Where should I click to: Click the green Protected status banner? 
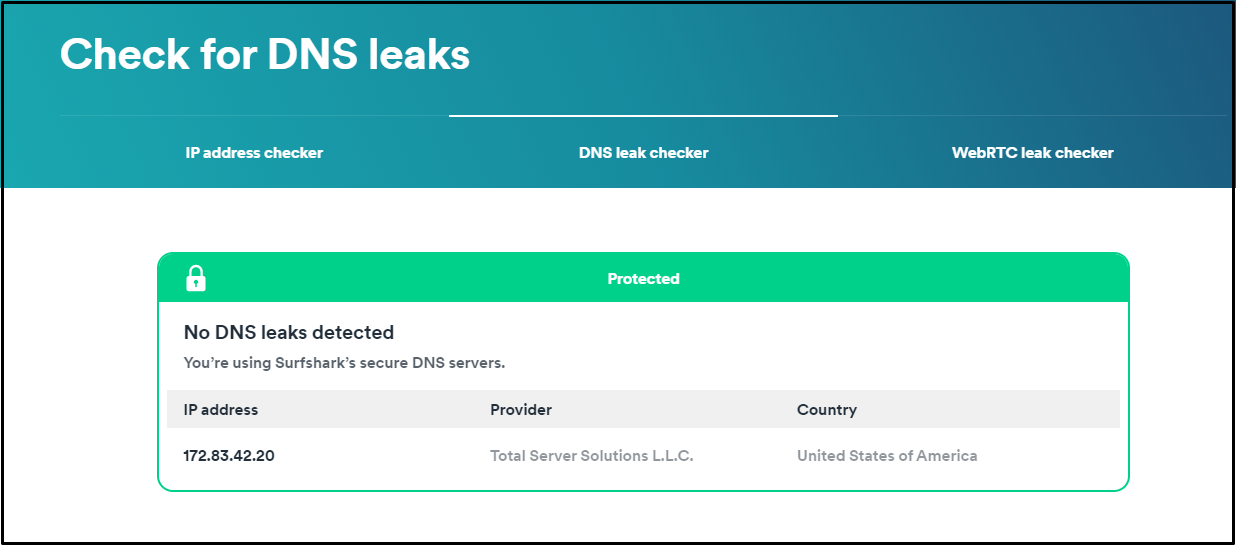(x=643, y=278)
